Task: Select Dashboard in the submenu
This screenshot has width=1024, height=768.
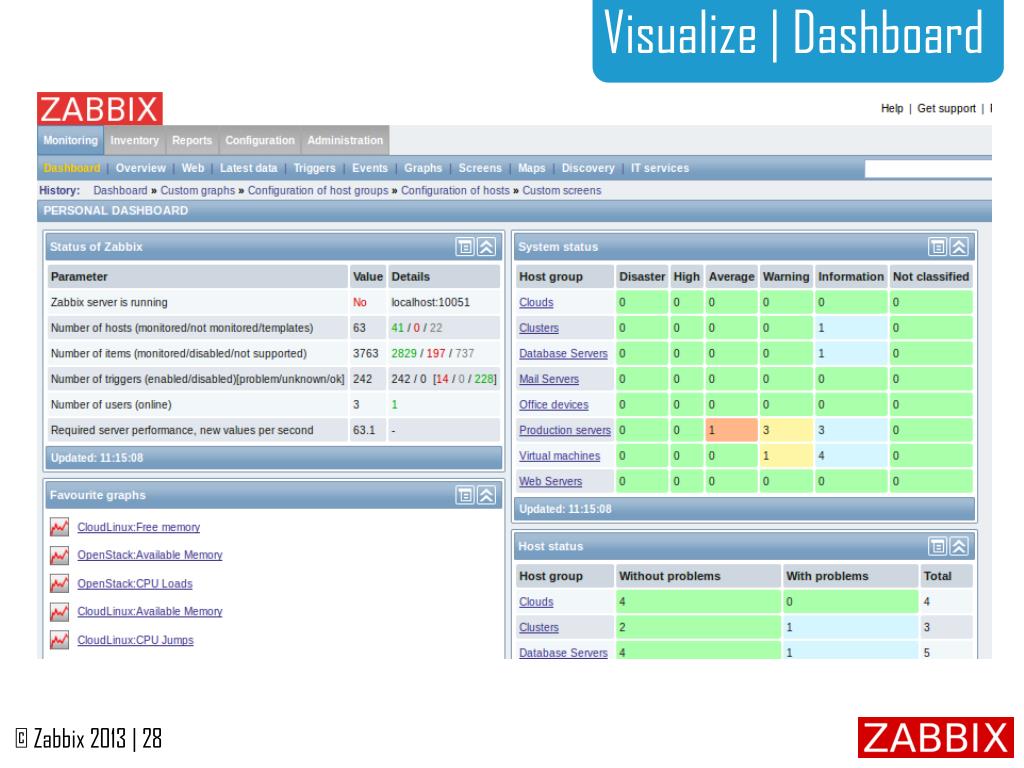Action: point(72,168)
